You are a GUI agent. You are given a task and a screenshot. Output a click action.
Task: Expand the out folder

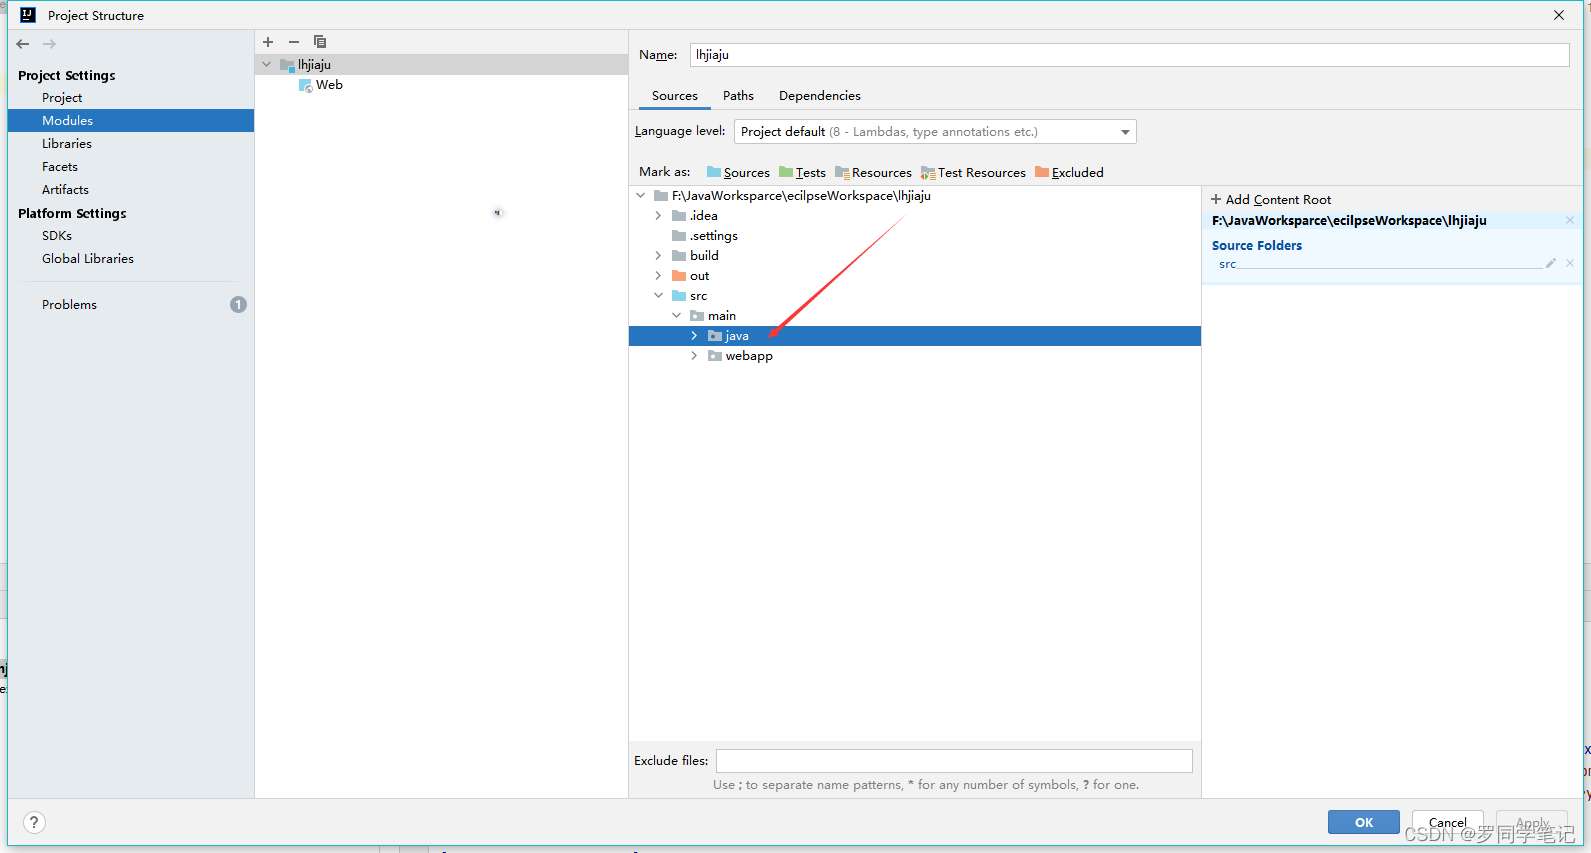click(658, 275)
